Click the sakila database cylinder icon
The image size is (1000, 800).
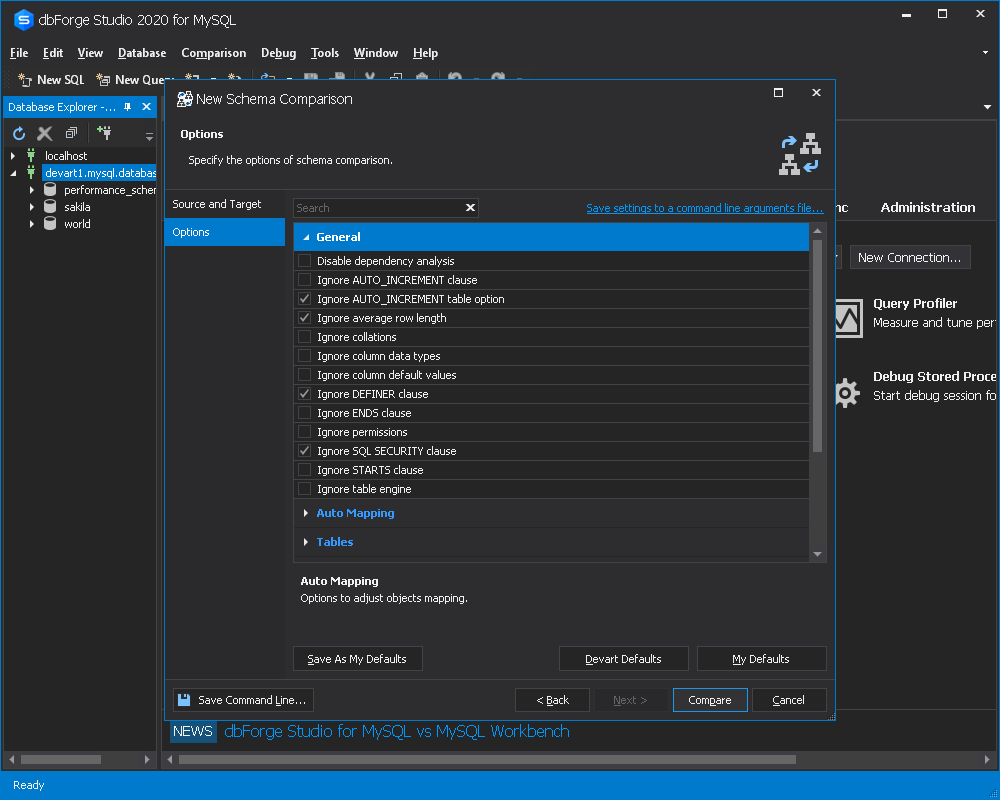pos(50,206)
